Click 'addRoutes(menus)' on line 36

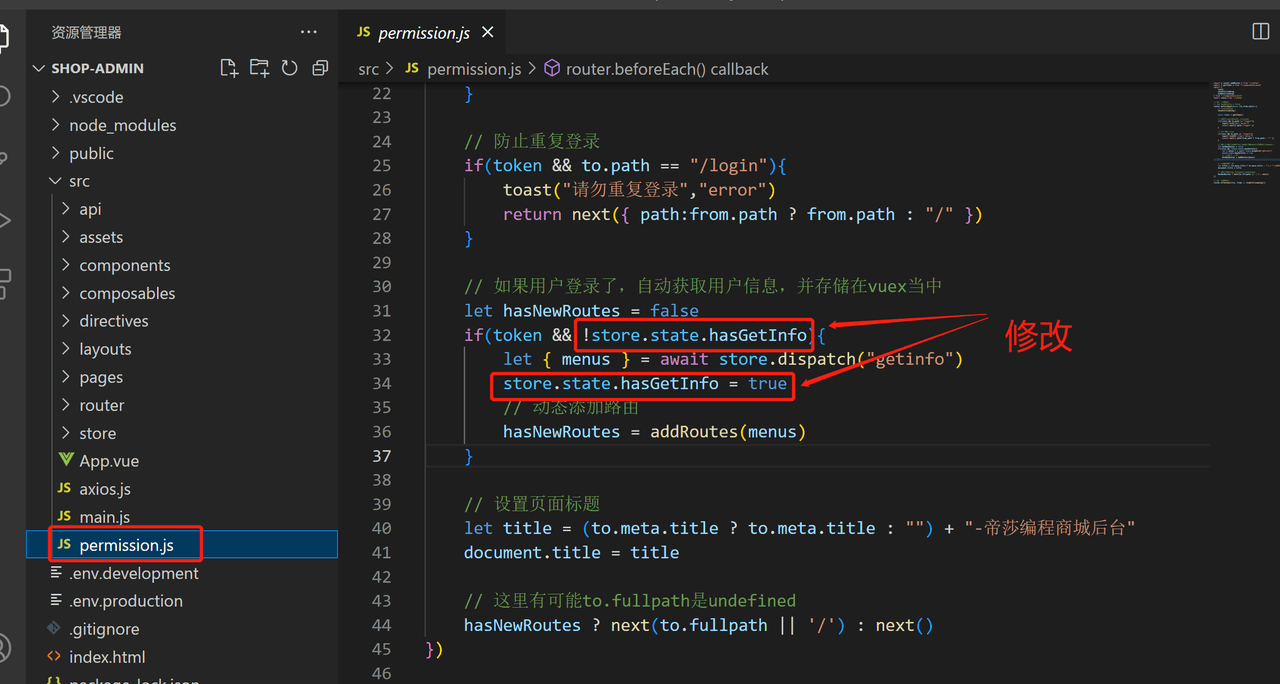pos(728,432)
